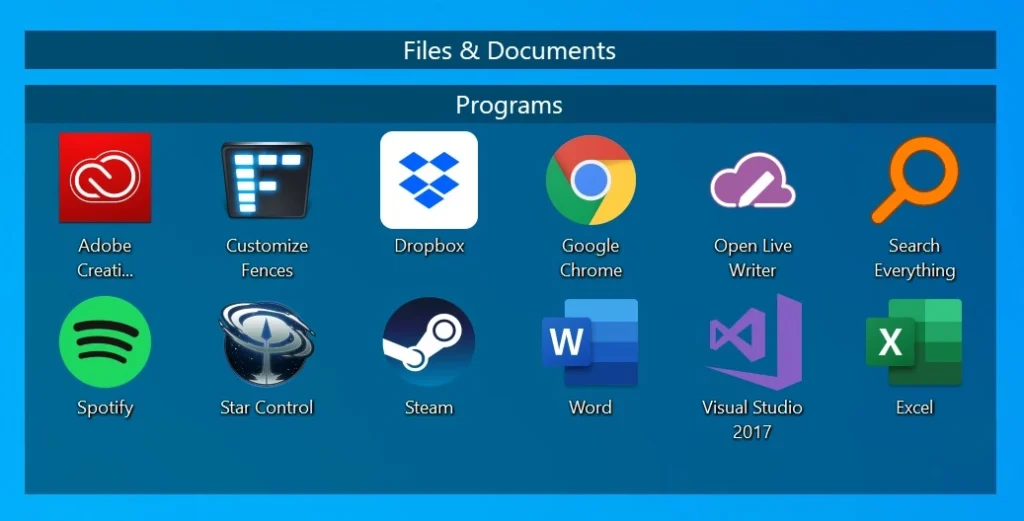Click empty space below Steam inside Programs fence
This screenshot has height=521, width=1024.
(429, 460)
